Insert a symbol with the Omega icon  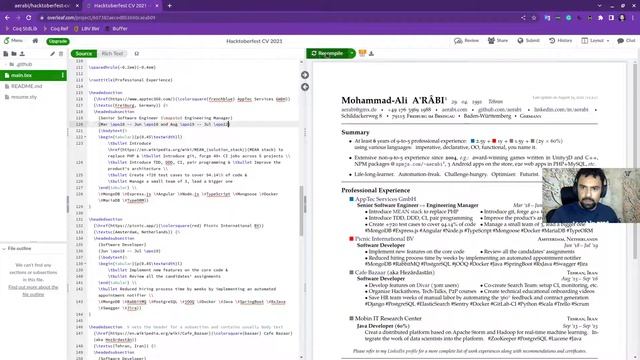pyautogui.click(x=137, y=53)
